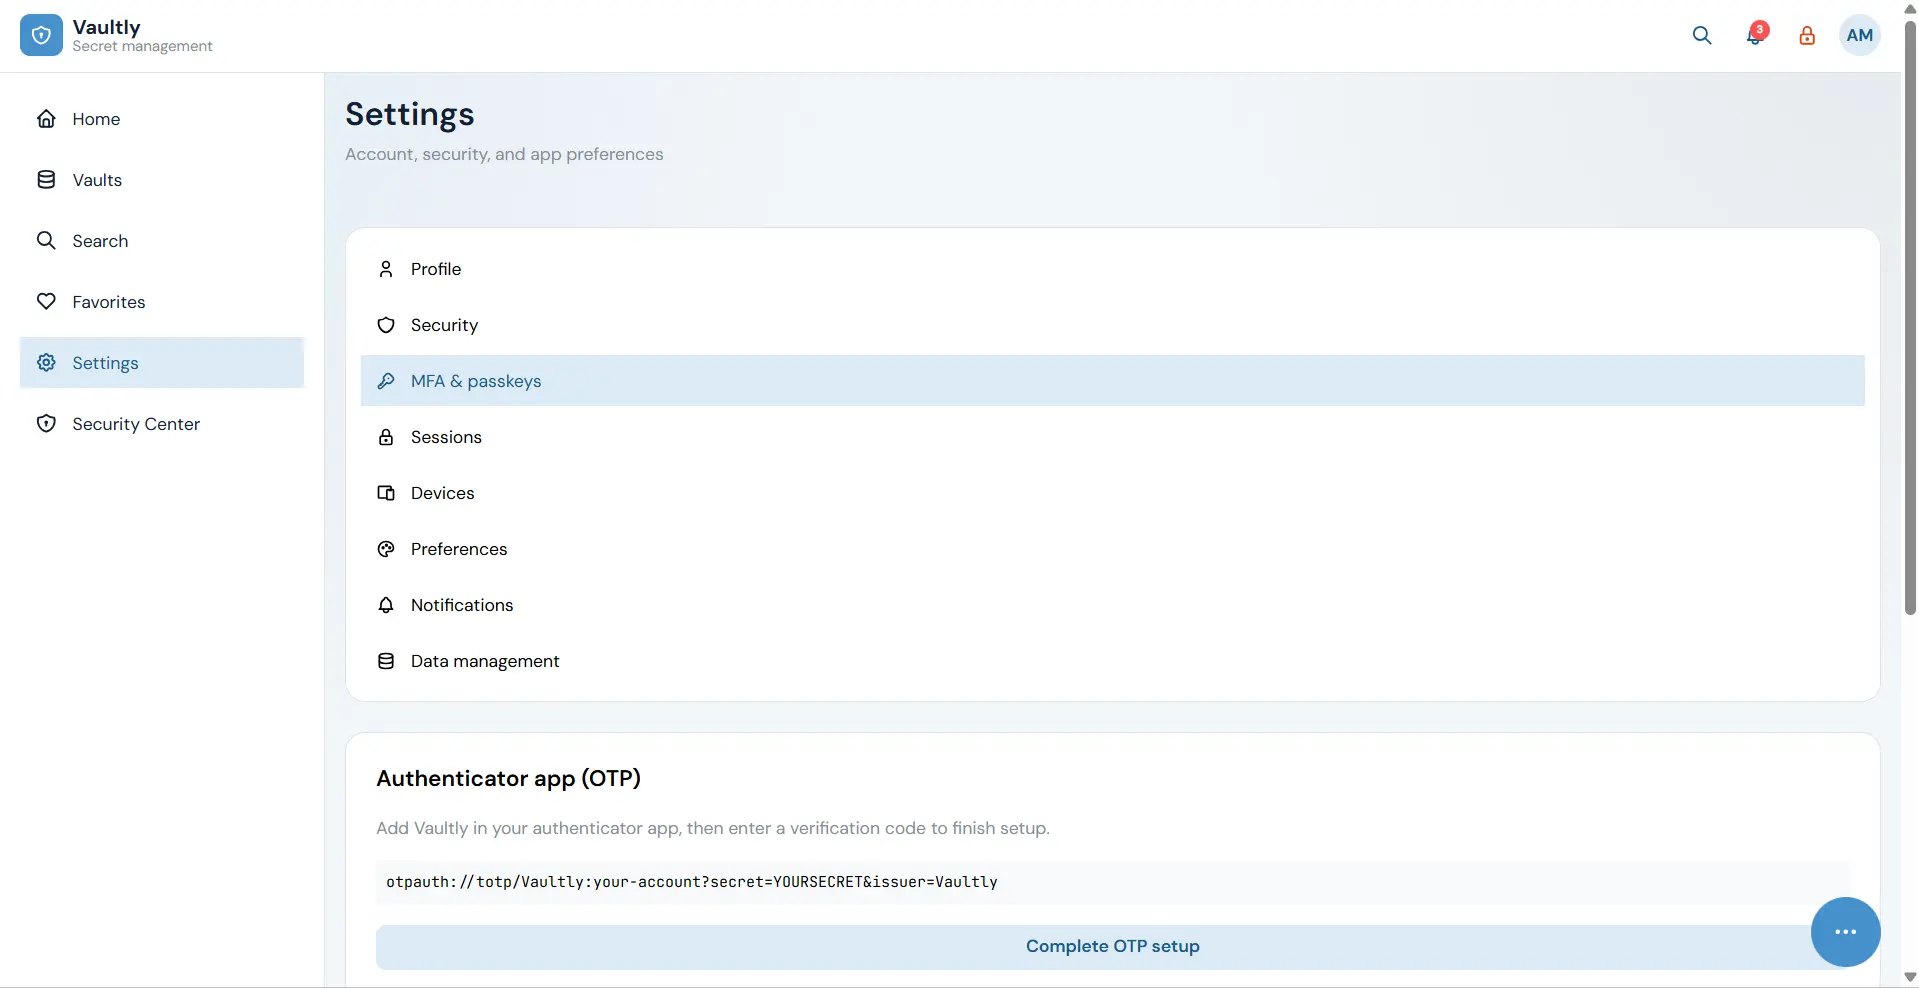This screenshot has width=1919, height=988.
Task: Click the Security Center shield icon
Action: [x=46, y=424]
